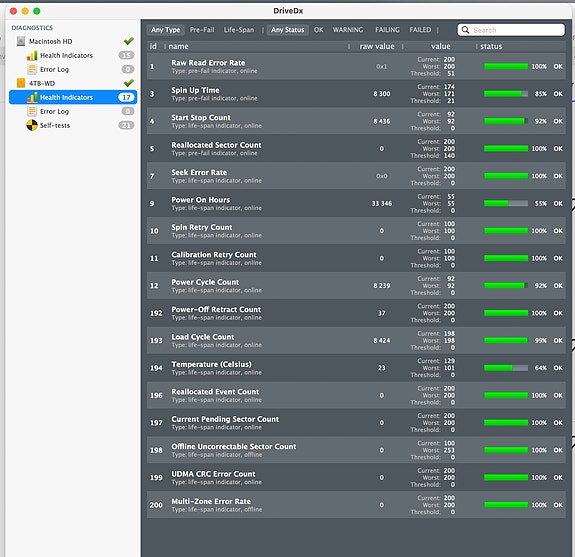The width and height of the screenshot is (575, 557).
Task: Click the magnifying glass search icon
Action: (465, 30)
